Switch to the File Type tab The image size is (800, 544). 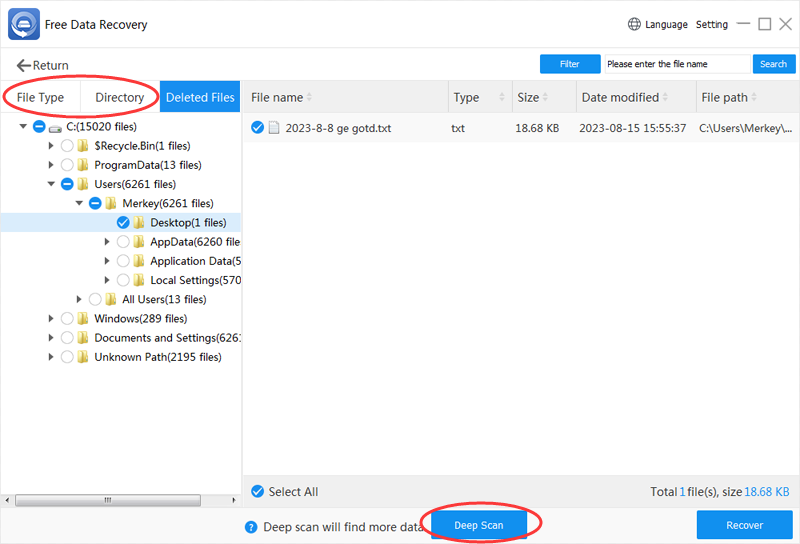click(40, 98)
